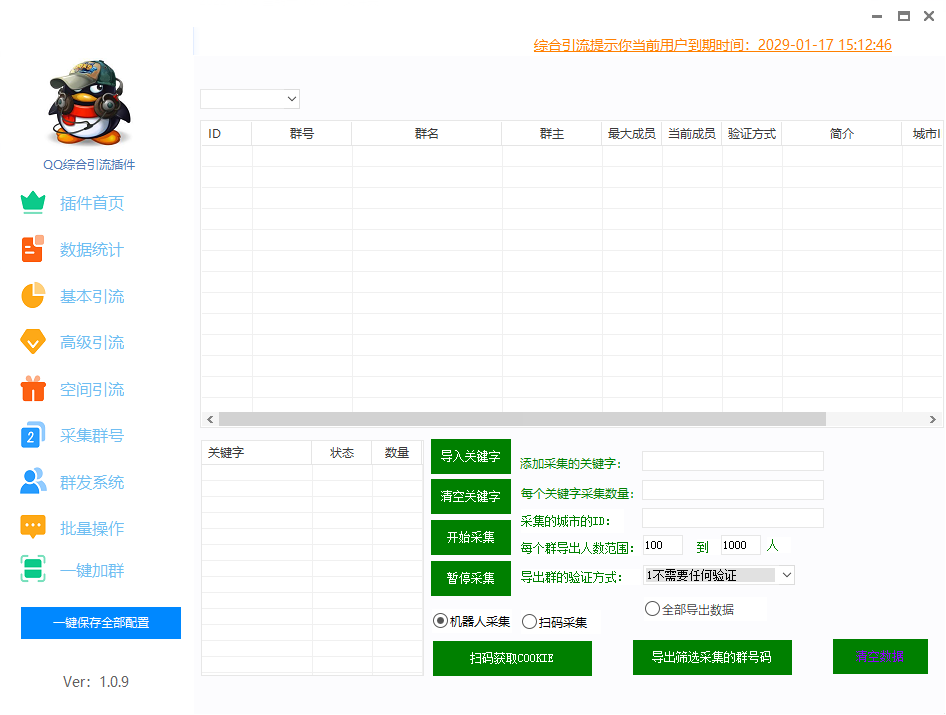This screenshot has height=715, width=946.
Task: Select the pie chart icon for 基本引流
Action: 33,296
